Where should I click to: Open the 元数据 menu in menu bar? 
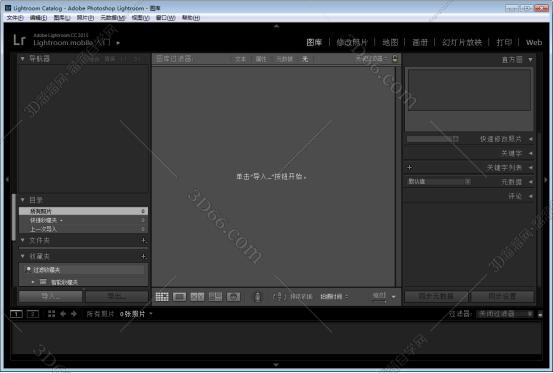pos(113,18)
